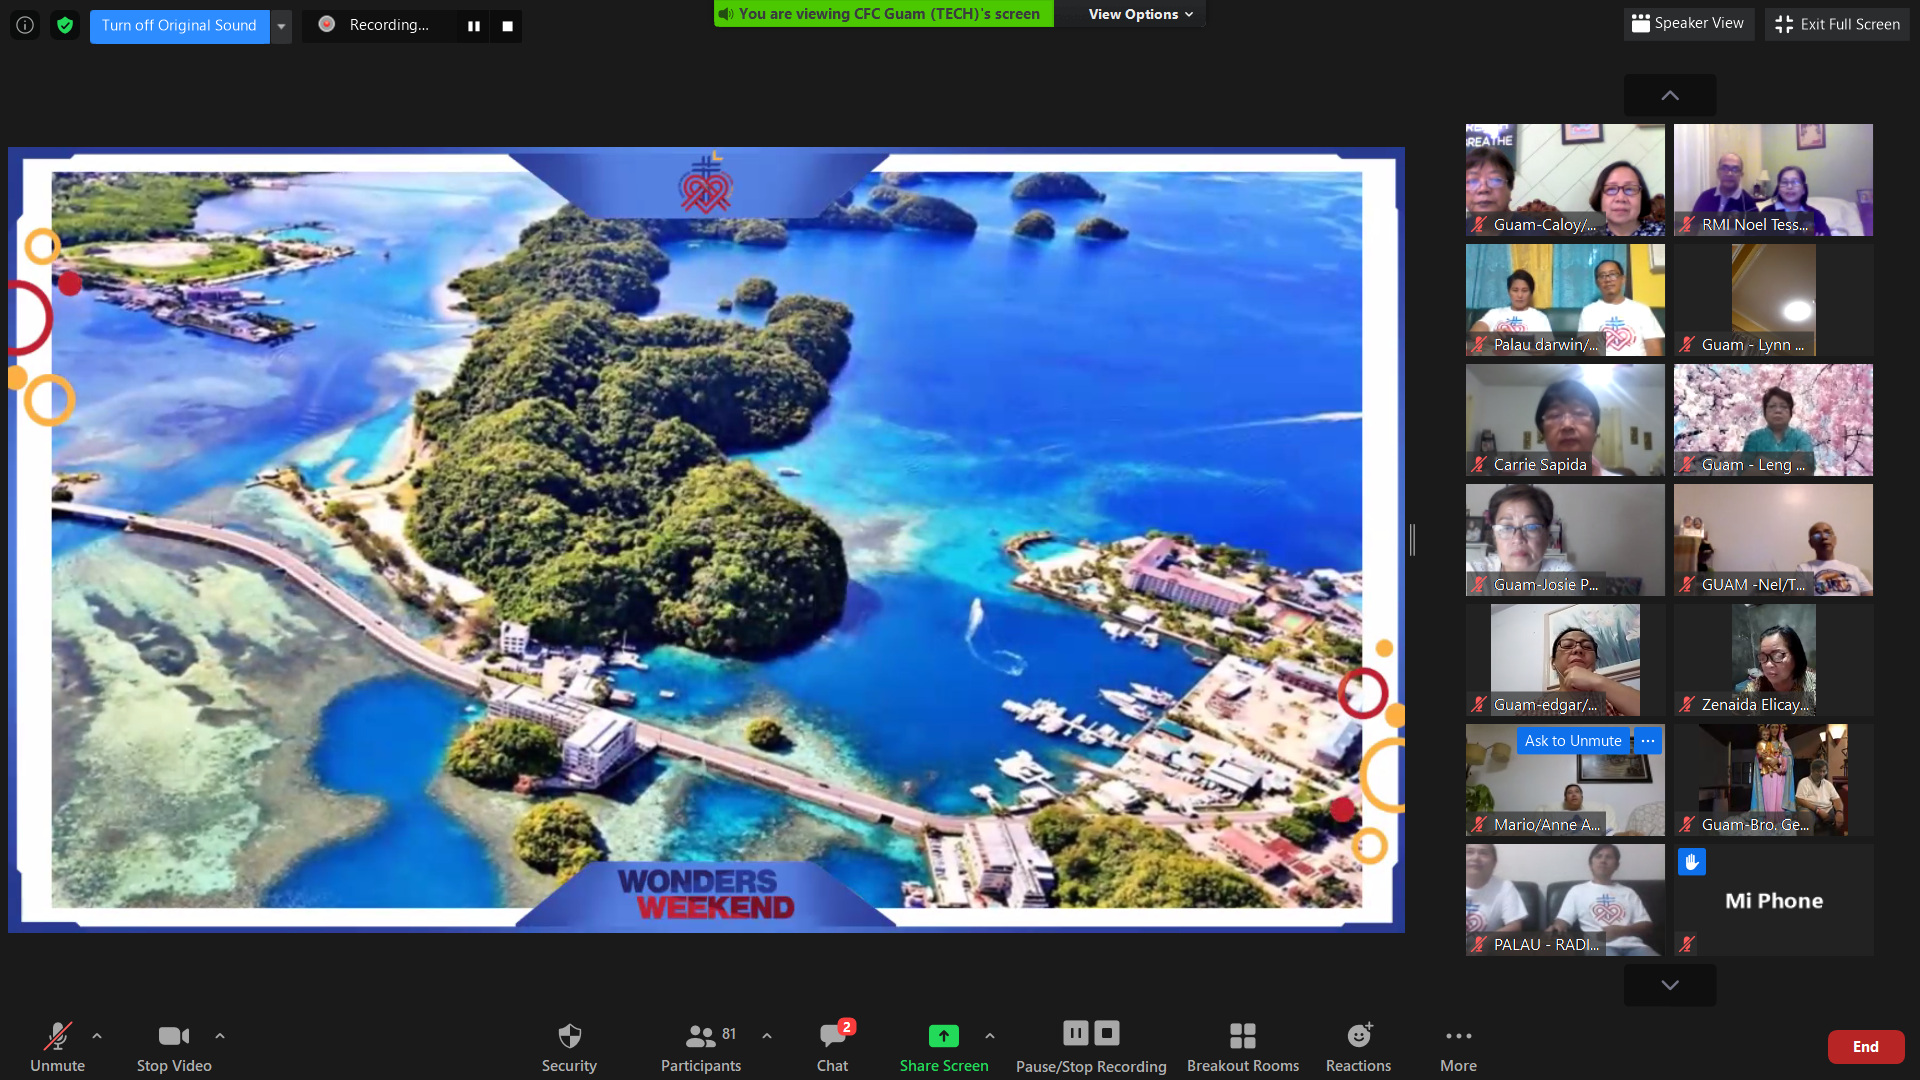1920x1080 pixels.
Task: Select the GUAM -Nel/T video thumbnail
Action: click(1773, 540)
